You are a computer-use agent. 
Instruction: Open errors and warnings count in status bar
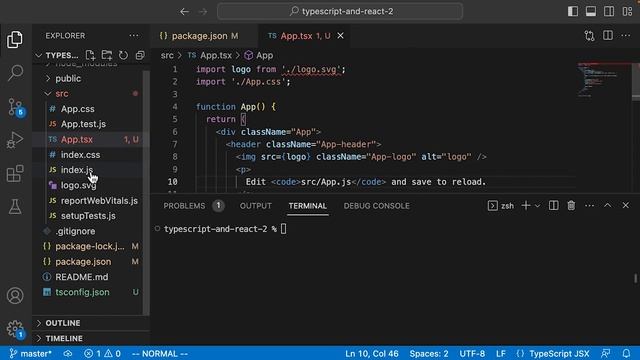click(x=102, y=353)
